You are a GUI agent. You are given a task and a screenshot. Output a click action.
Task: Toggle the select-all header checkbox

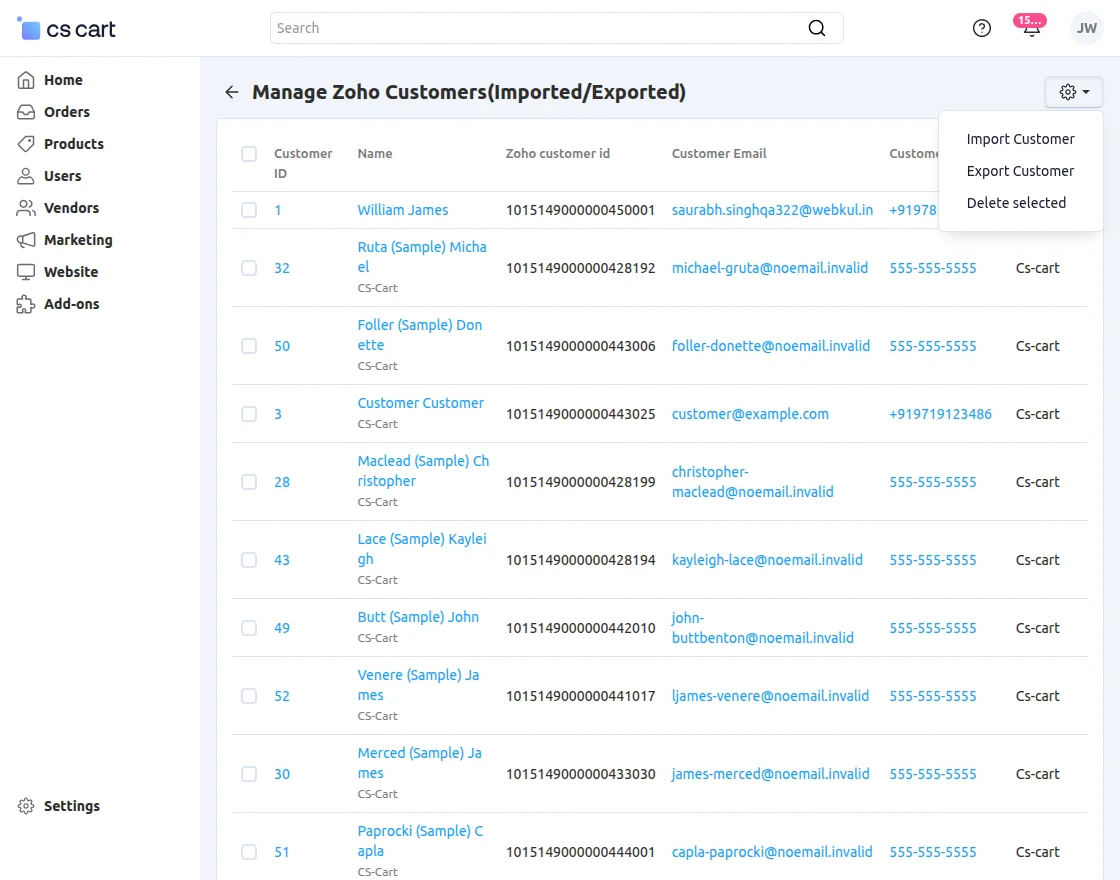[249, 154]
